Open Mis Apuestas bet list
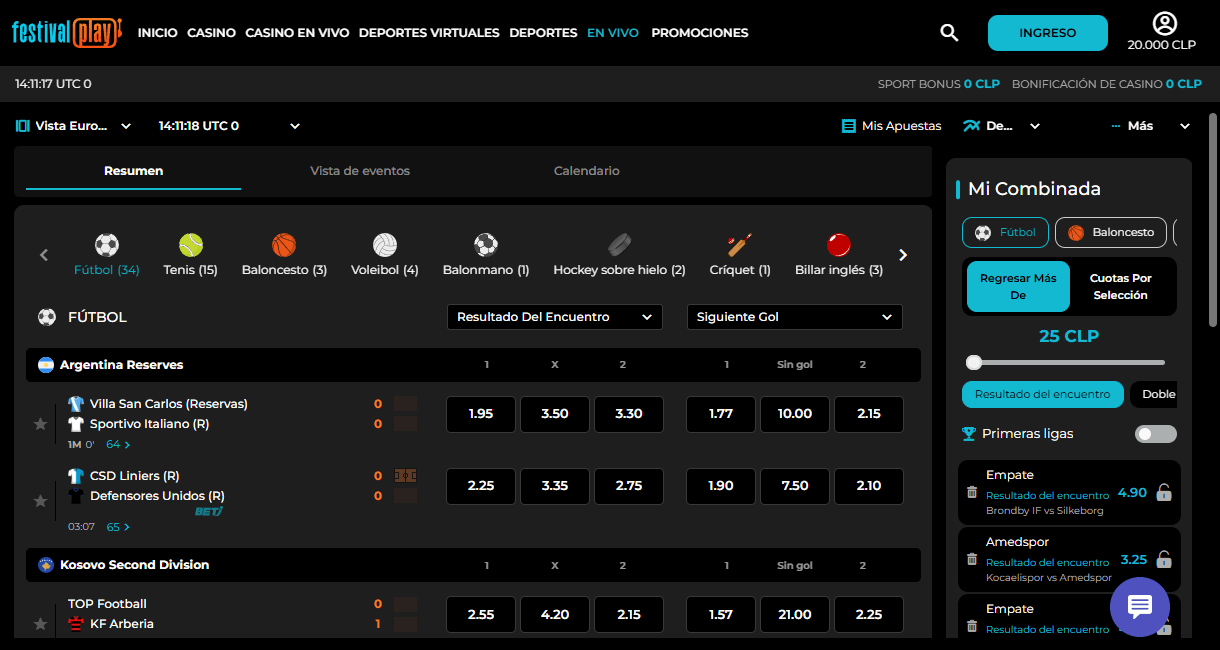 892,126
